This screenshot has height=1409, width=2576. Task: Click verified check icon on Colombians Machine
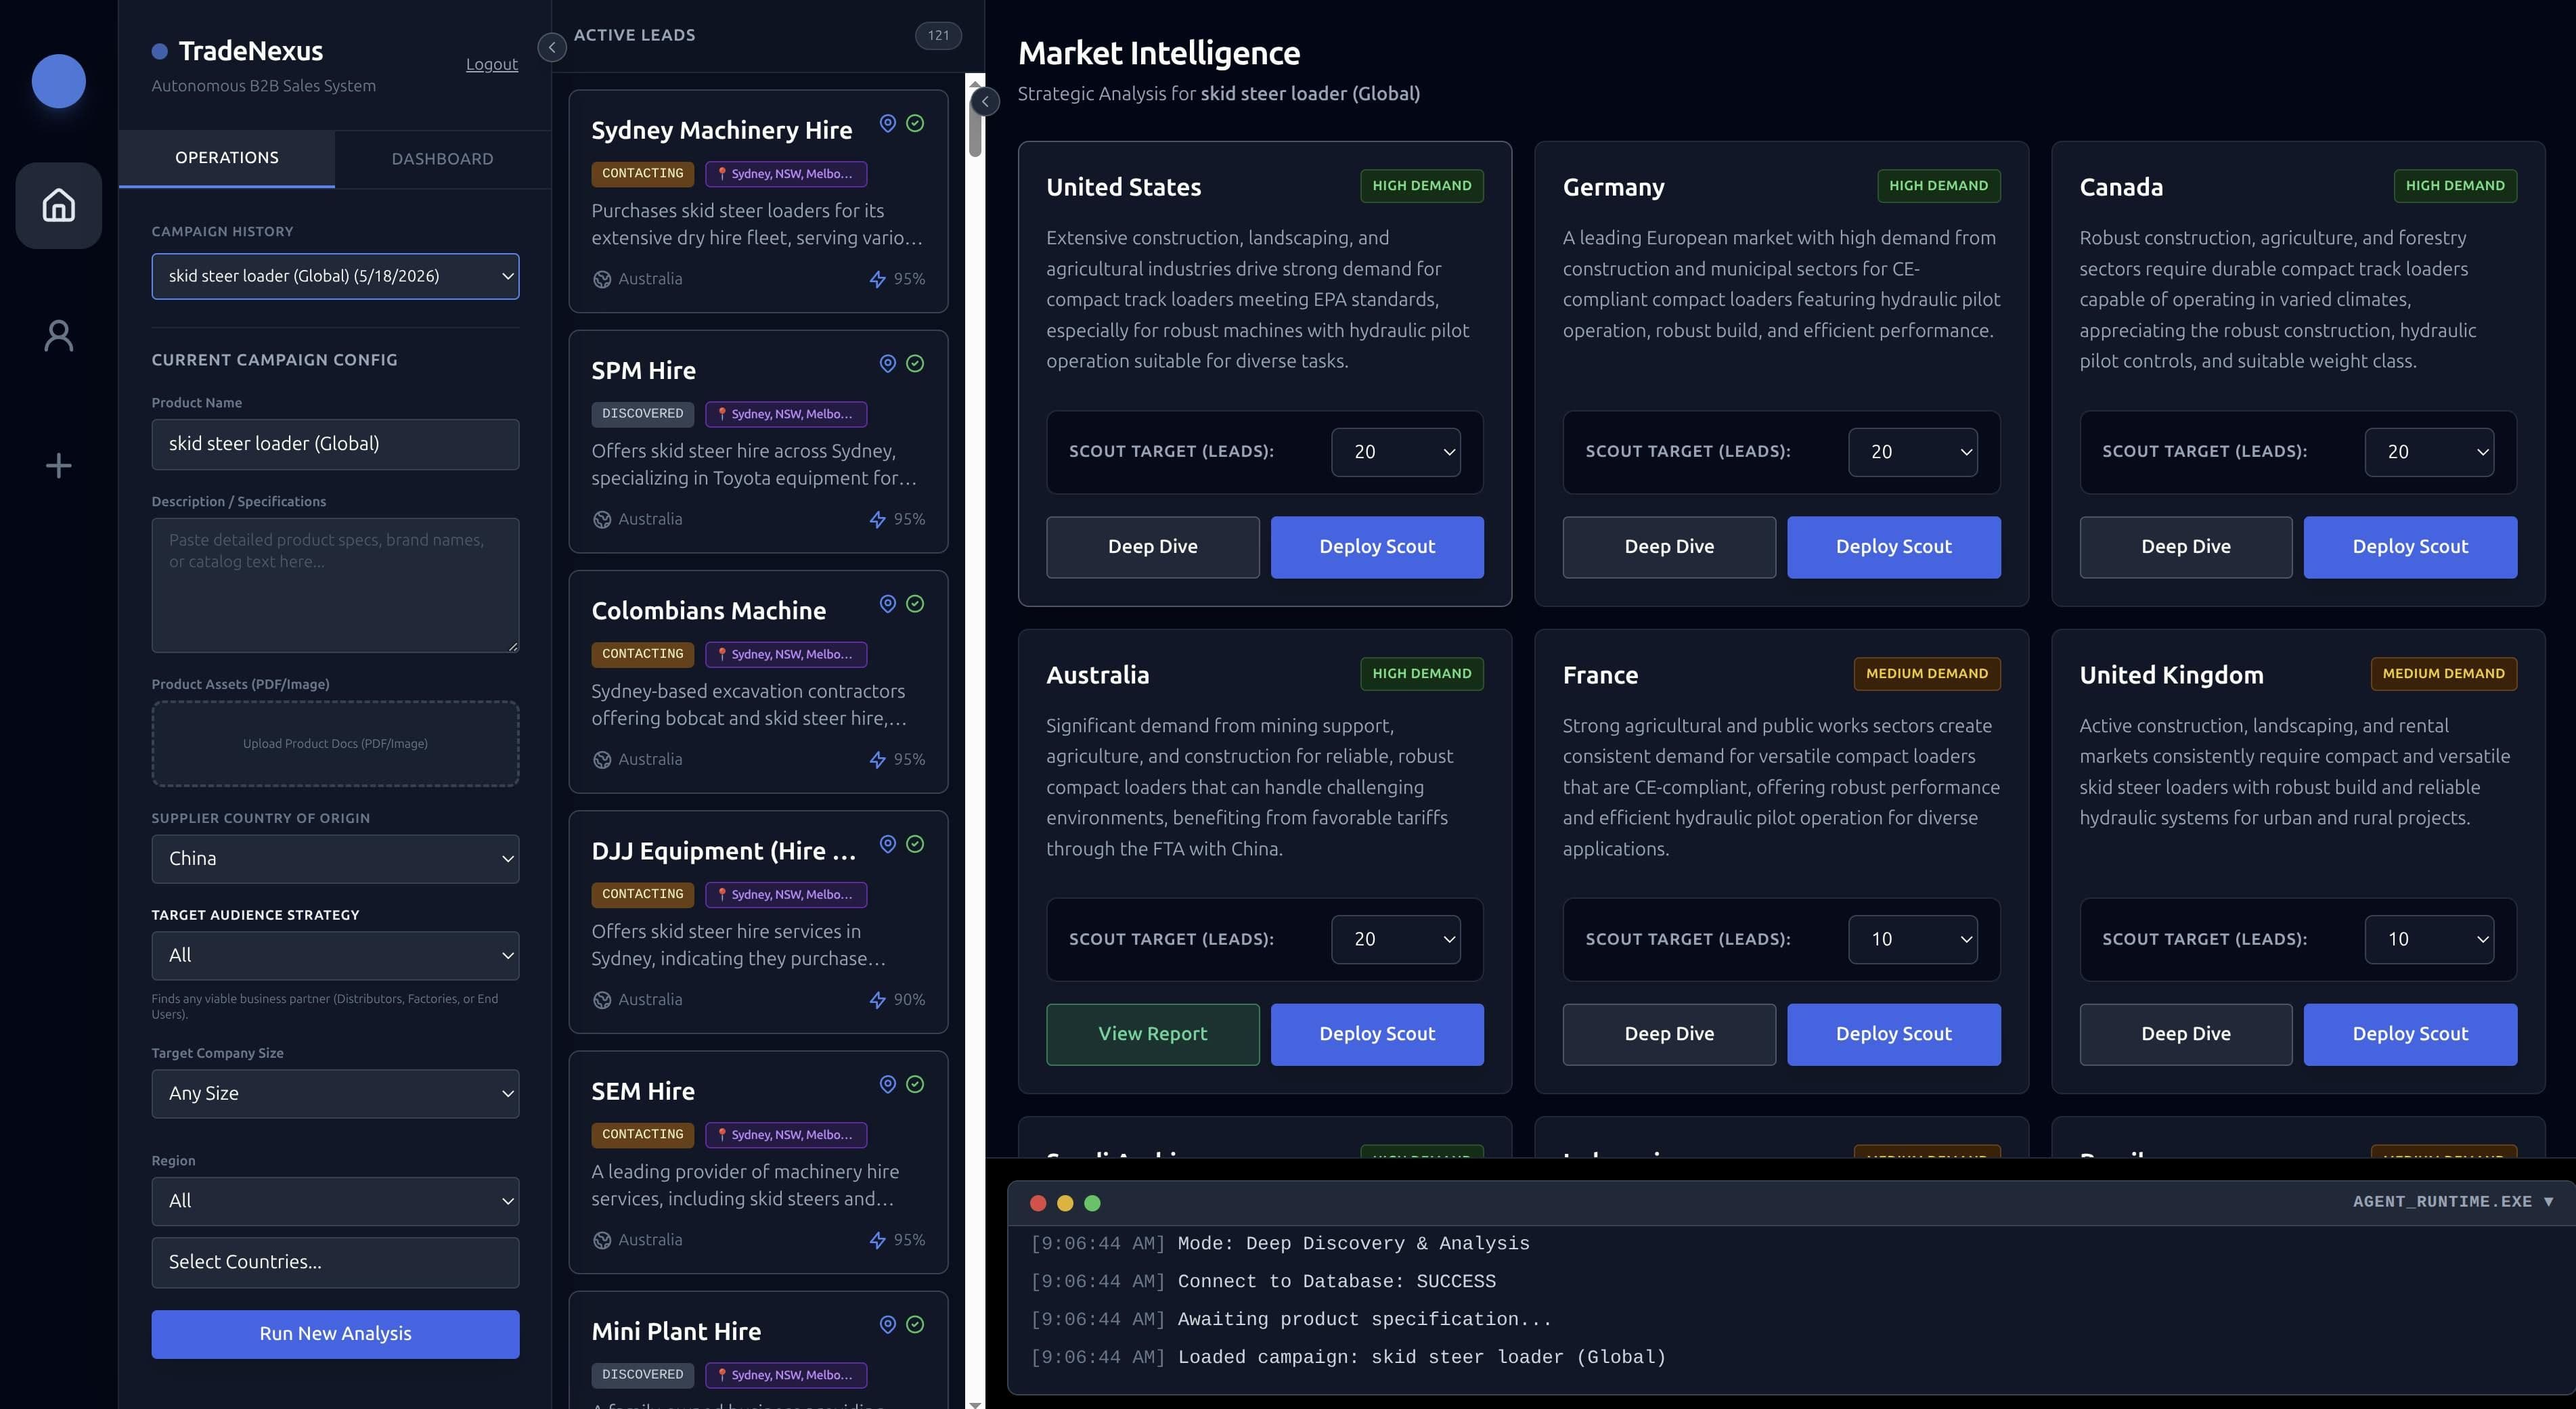pos(915,603)
